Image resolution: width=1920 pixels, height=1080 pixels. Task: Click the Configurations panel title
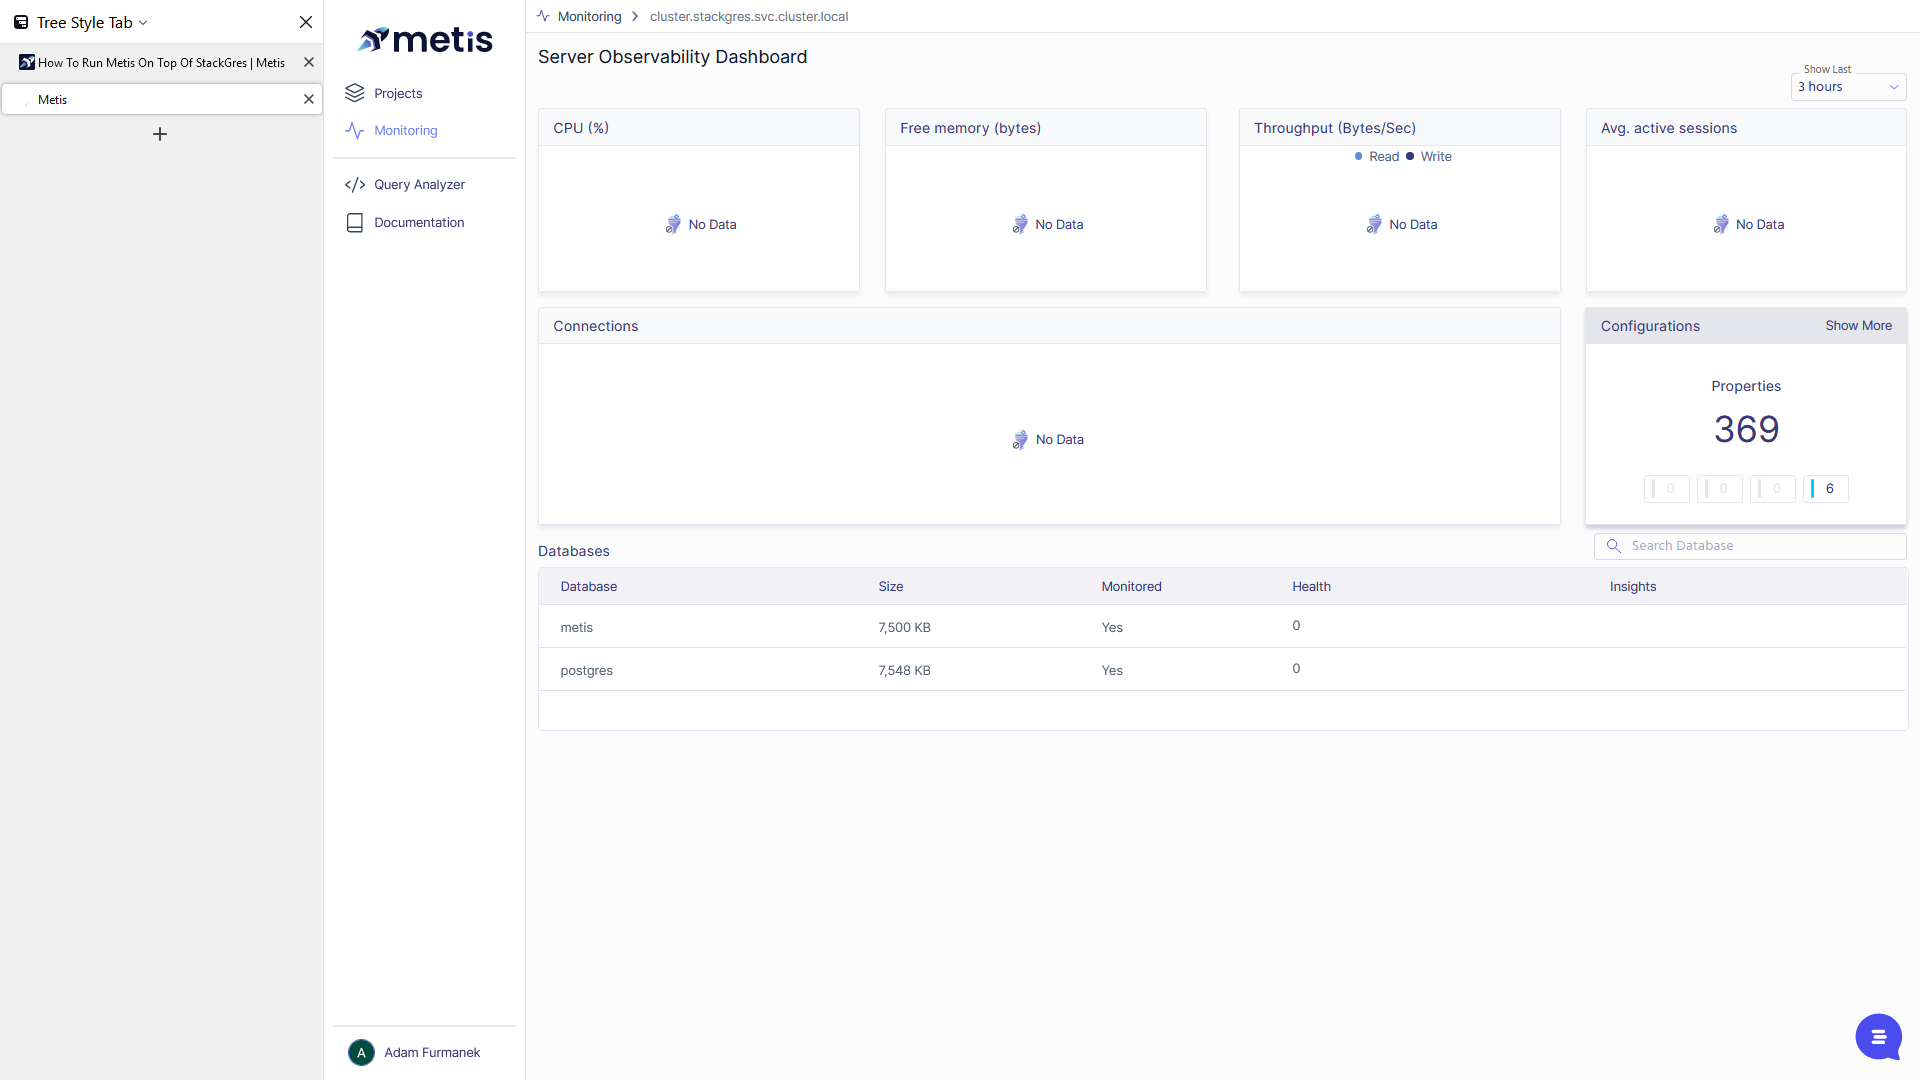[x=1650, y=326]
